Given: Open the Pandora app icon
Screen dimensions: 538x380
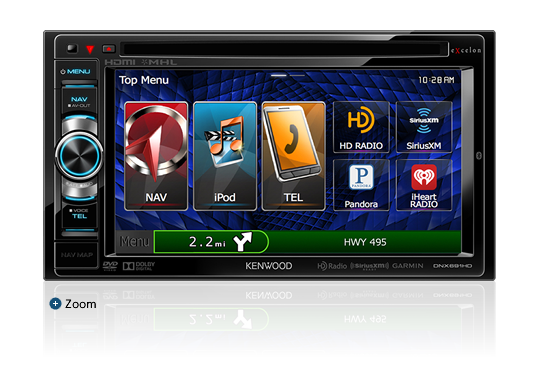Looking at the screenshot, I should (361, 185).
